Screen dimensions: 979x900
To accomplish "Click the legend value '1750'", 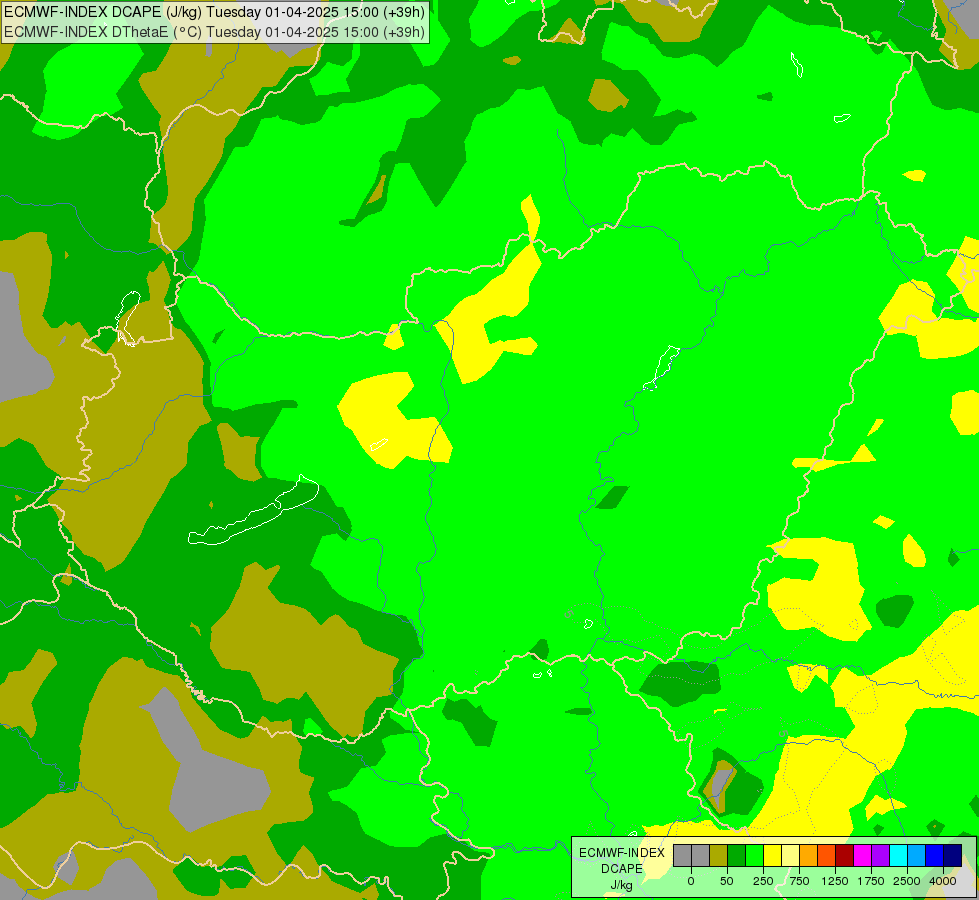I will pyautogui.click(x=871, y=881).
